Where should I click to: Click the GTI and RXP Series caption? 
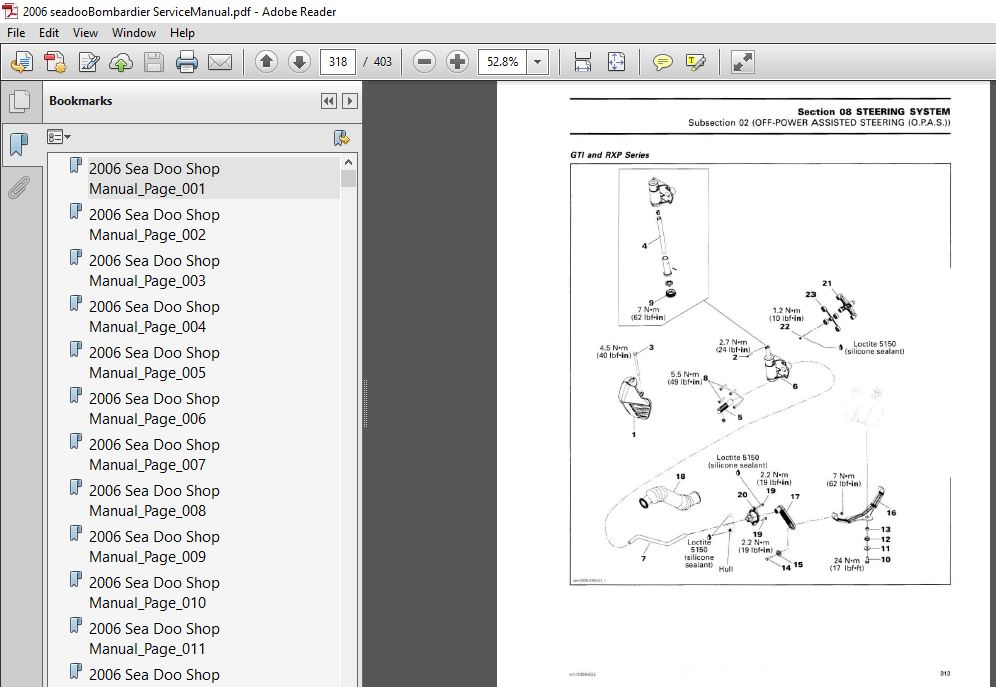pos(609,155)
